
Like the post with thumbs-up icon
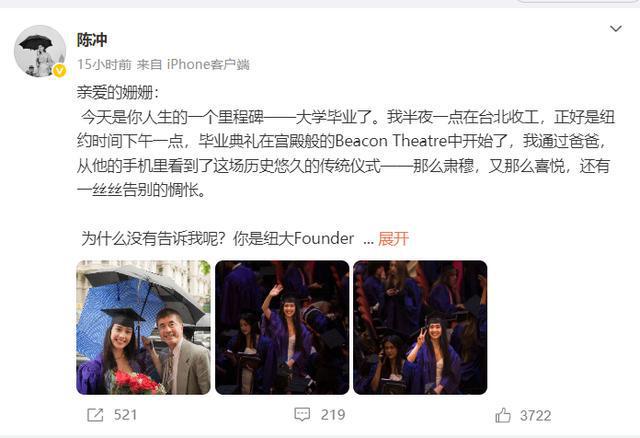(503, 415)
